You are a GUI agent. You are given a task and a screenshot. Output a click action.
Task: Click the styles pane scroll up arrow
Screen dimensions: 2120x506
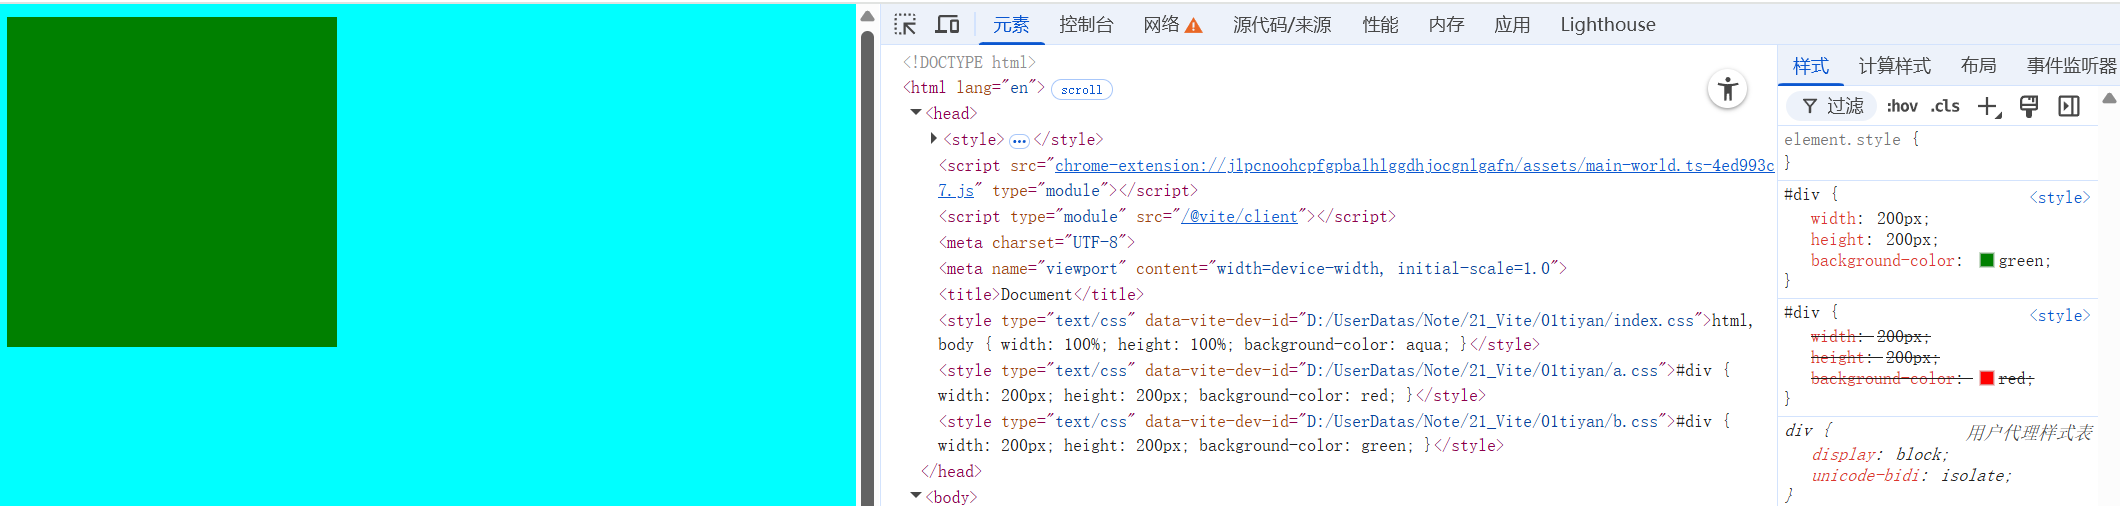click(2109, 98)
